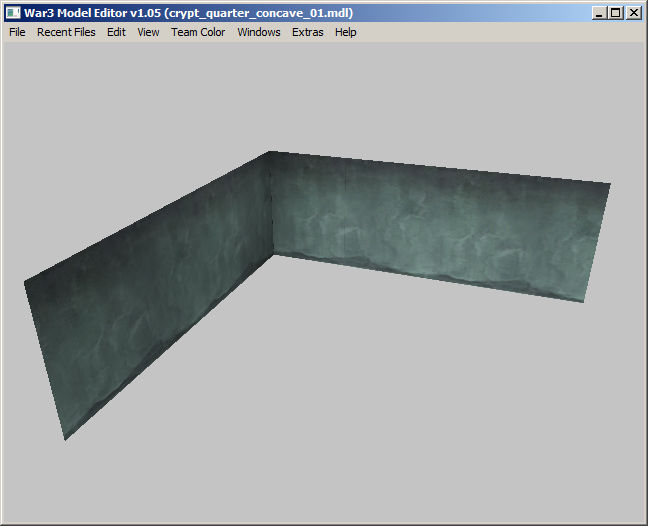Open the File menu
Screen dimensions: 648x526
17,32
